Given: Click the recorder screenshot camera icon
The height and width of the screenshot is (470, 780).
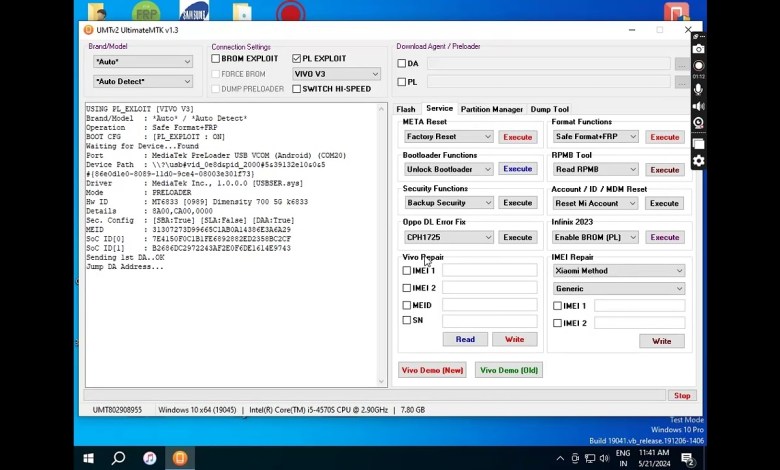Looking at the screenshot, I should (698, 49).
